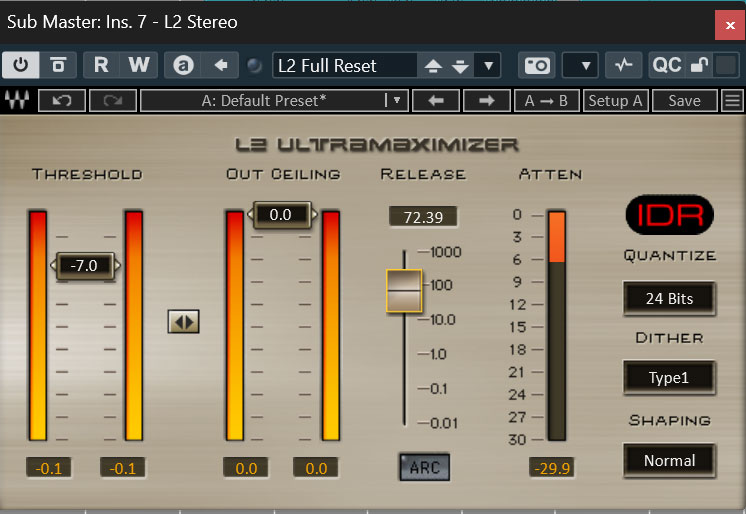Viewport: 746px width, 514px height.
Task: Open the Waves logo menu
Action: tap(17, 101)
